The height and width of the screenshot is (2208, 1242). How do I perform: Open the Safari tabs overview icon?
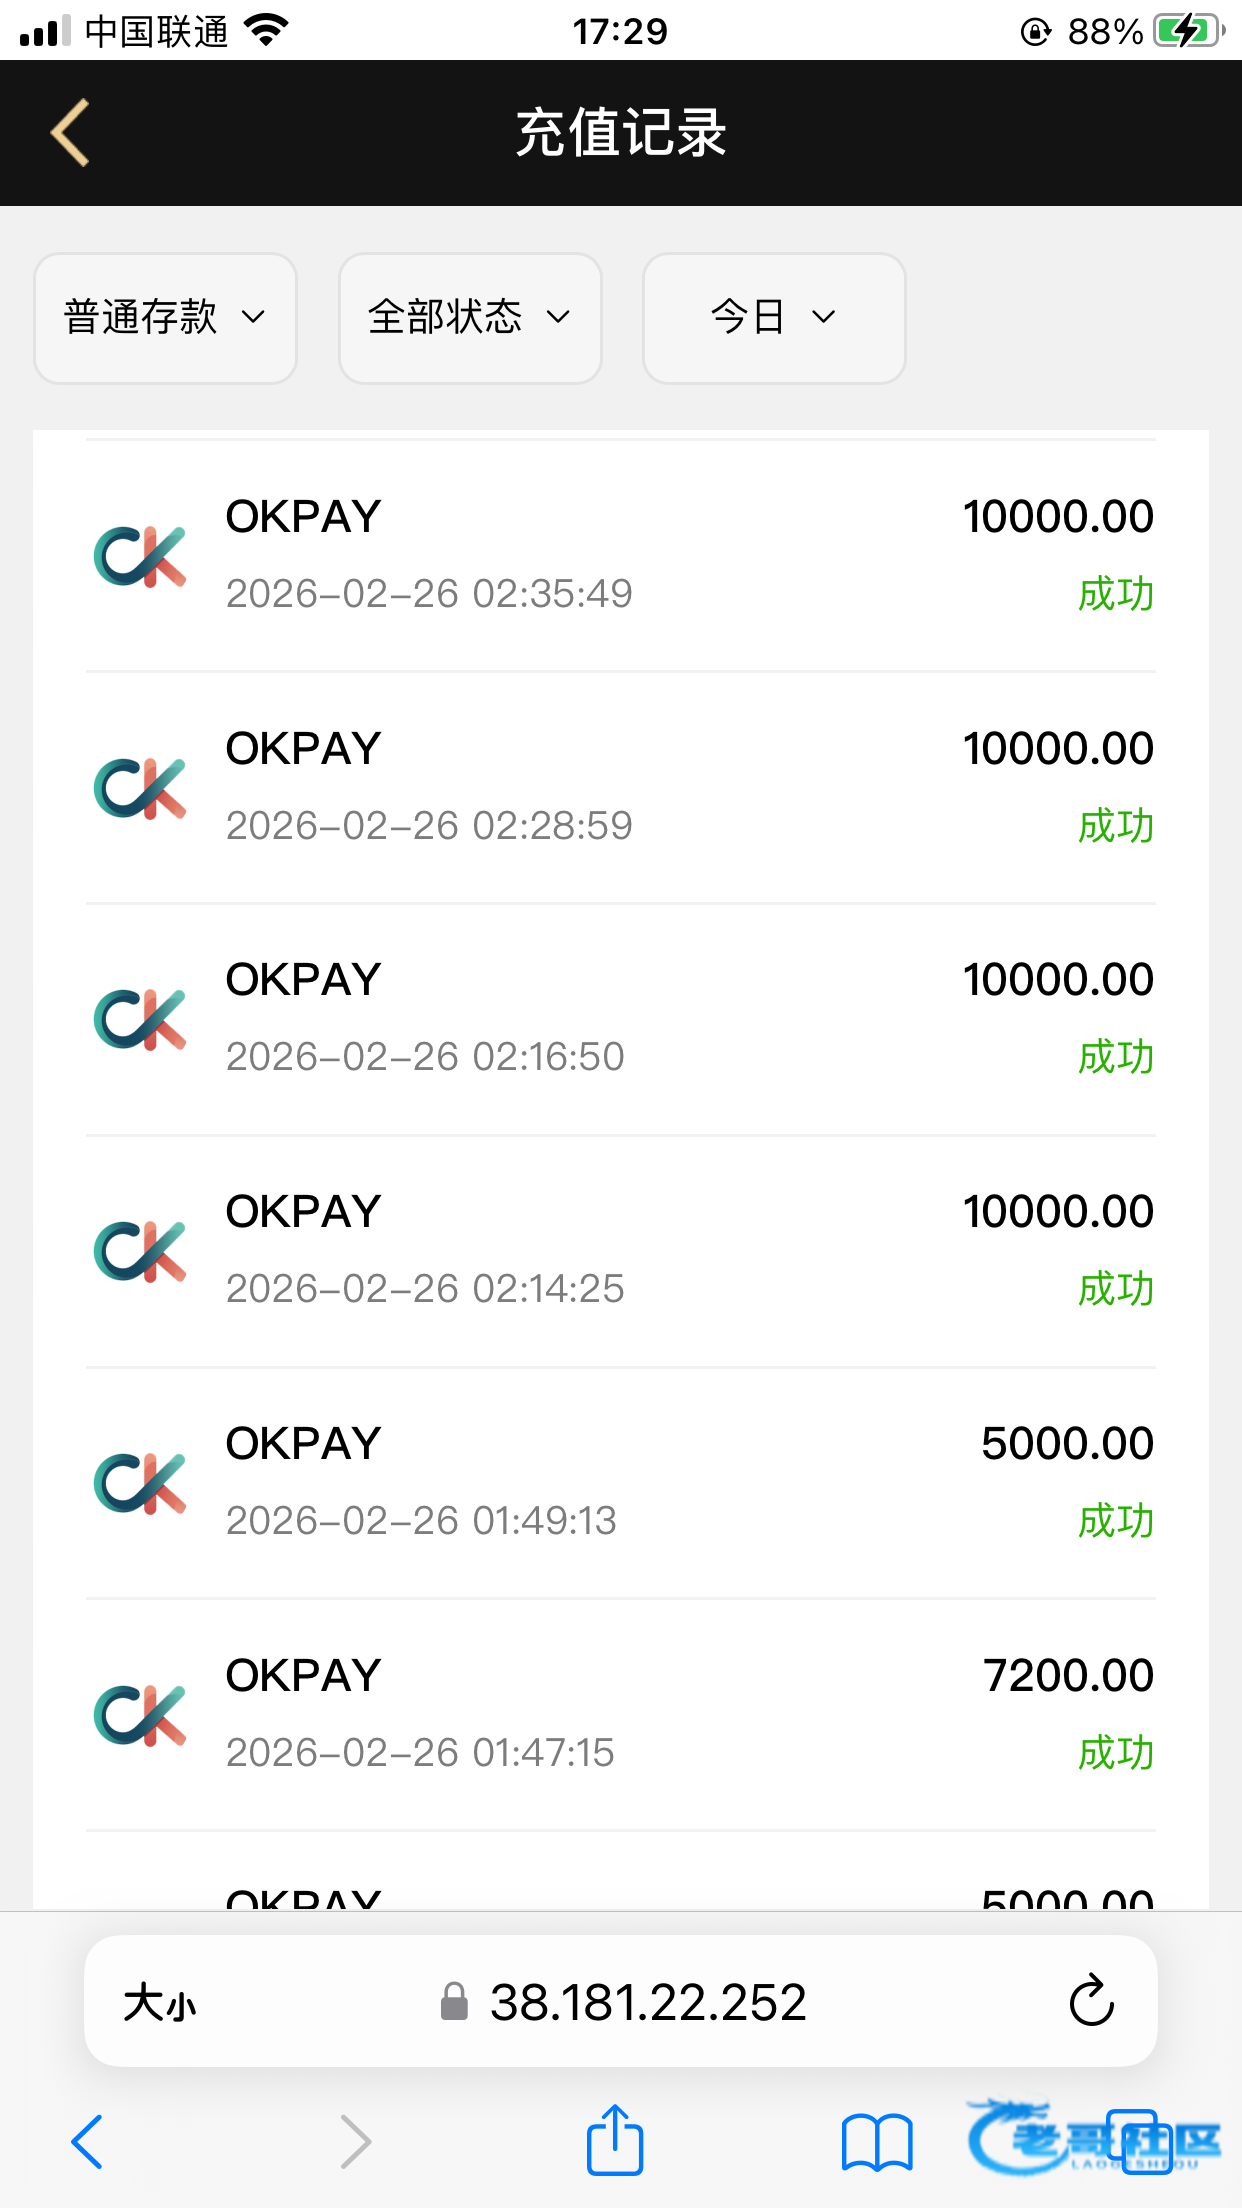(x=1137, y=2141)
